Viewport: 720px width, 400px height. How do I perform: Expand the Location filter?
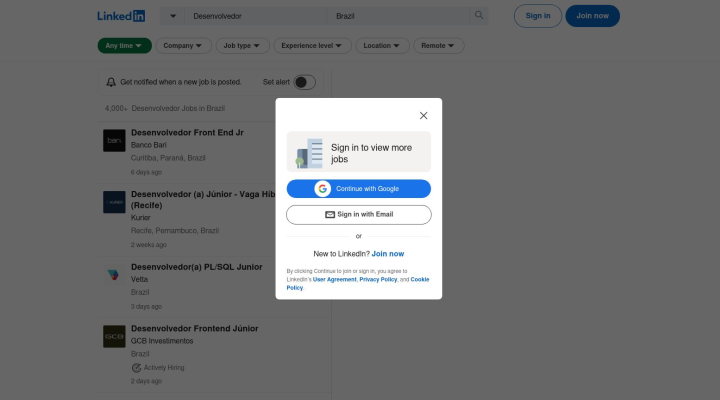pos(382,45)
